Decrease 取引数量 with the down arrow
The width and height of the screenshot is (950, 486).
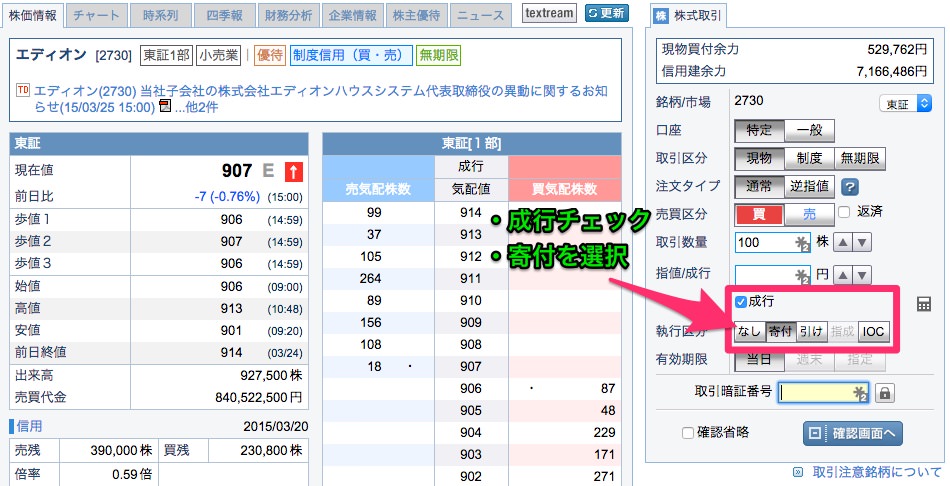click(x=862, y=243)
